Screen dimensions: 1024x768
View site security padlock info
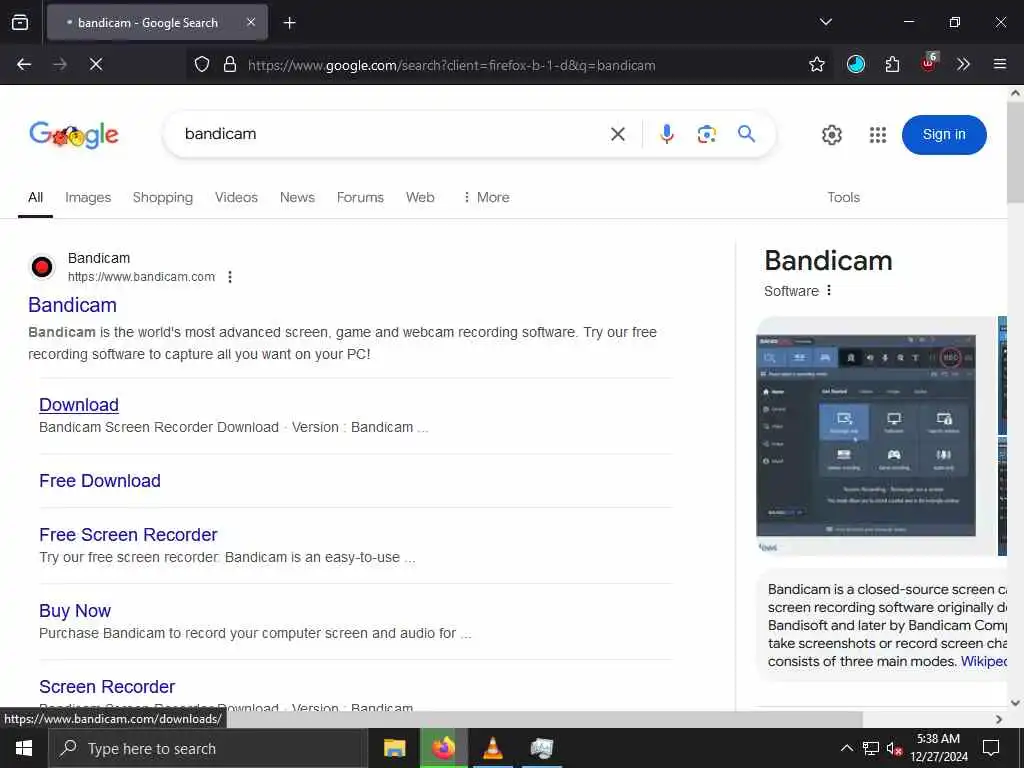click(230, 64)
